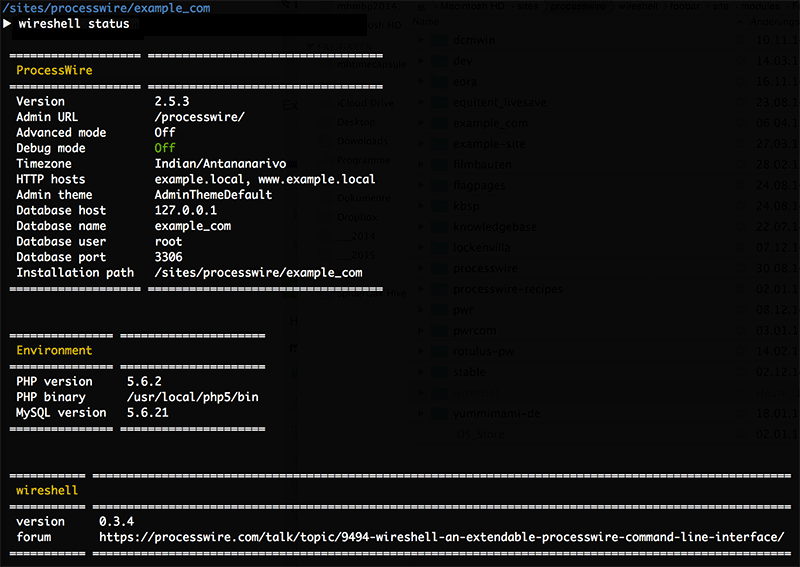Click the AdminThemeDefault value
The image size is (800, 567).
point(213,194)
